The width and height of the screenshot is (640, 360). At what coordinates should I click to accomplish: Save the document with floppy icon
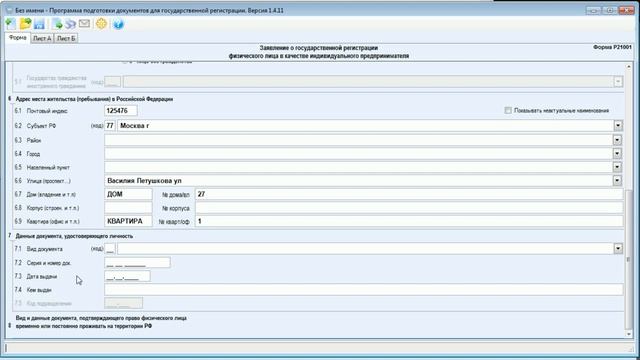point(39,24)
